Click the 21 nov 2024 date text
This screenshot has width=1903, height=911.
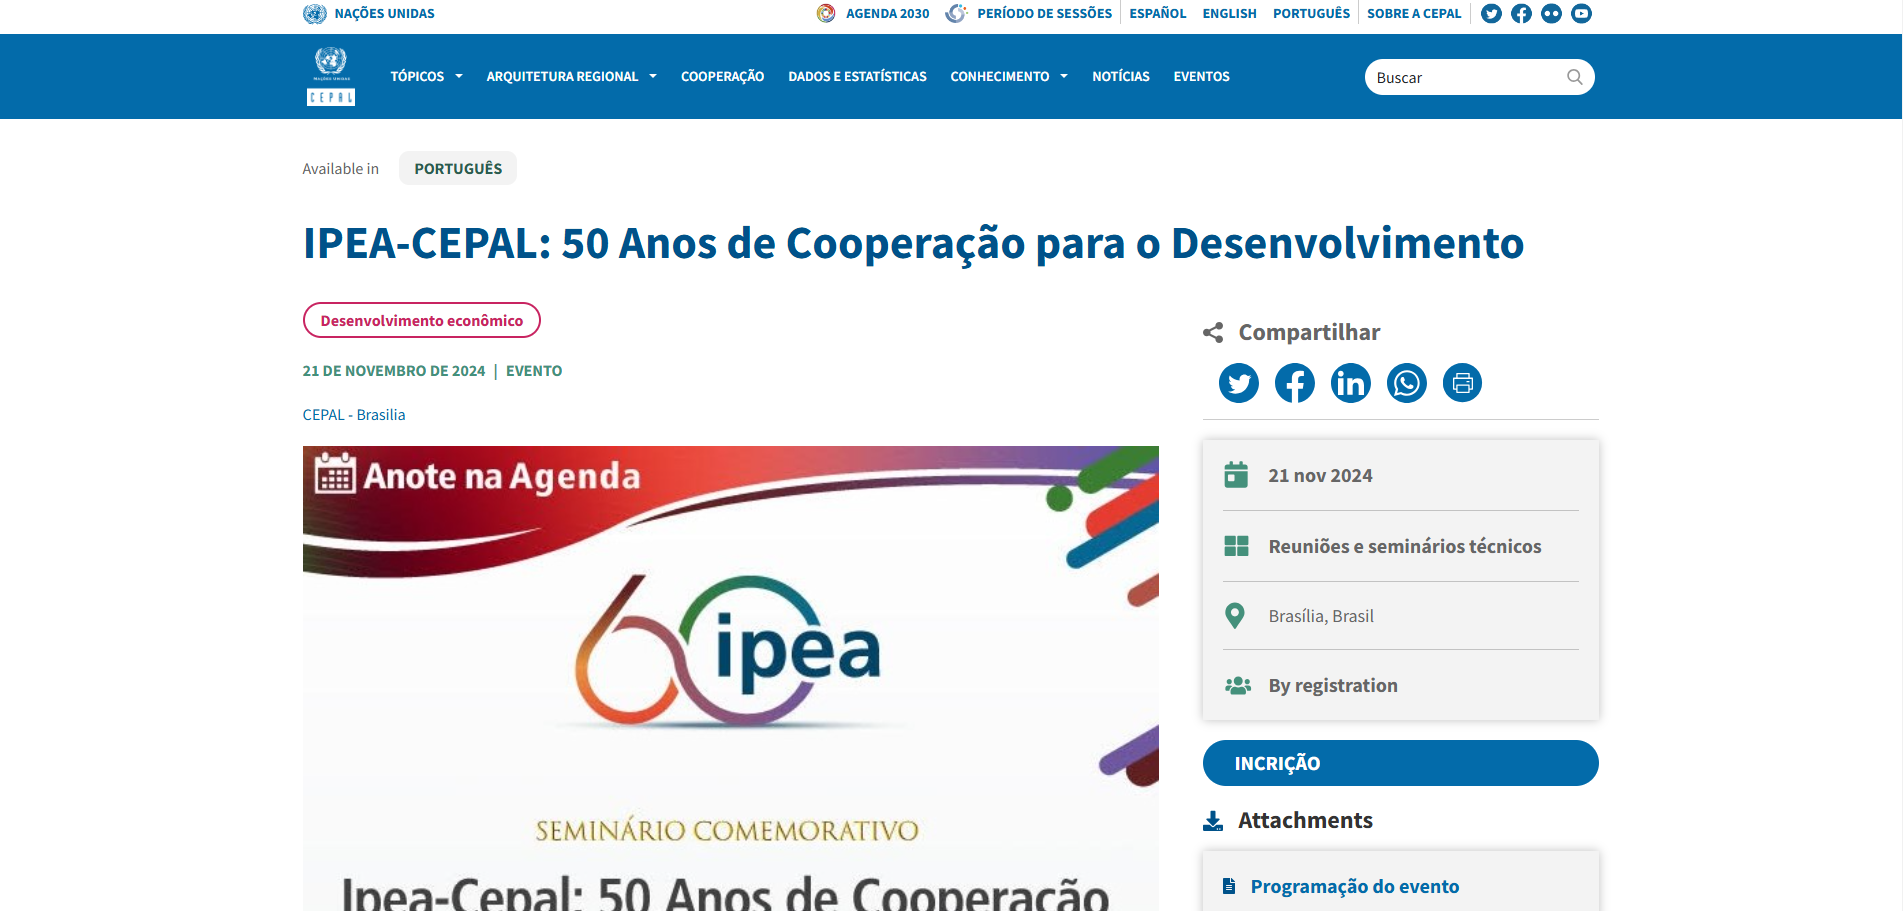click(x=1320, y=475)
